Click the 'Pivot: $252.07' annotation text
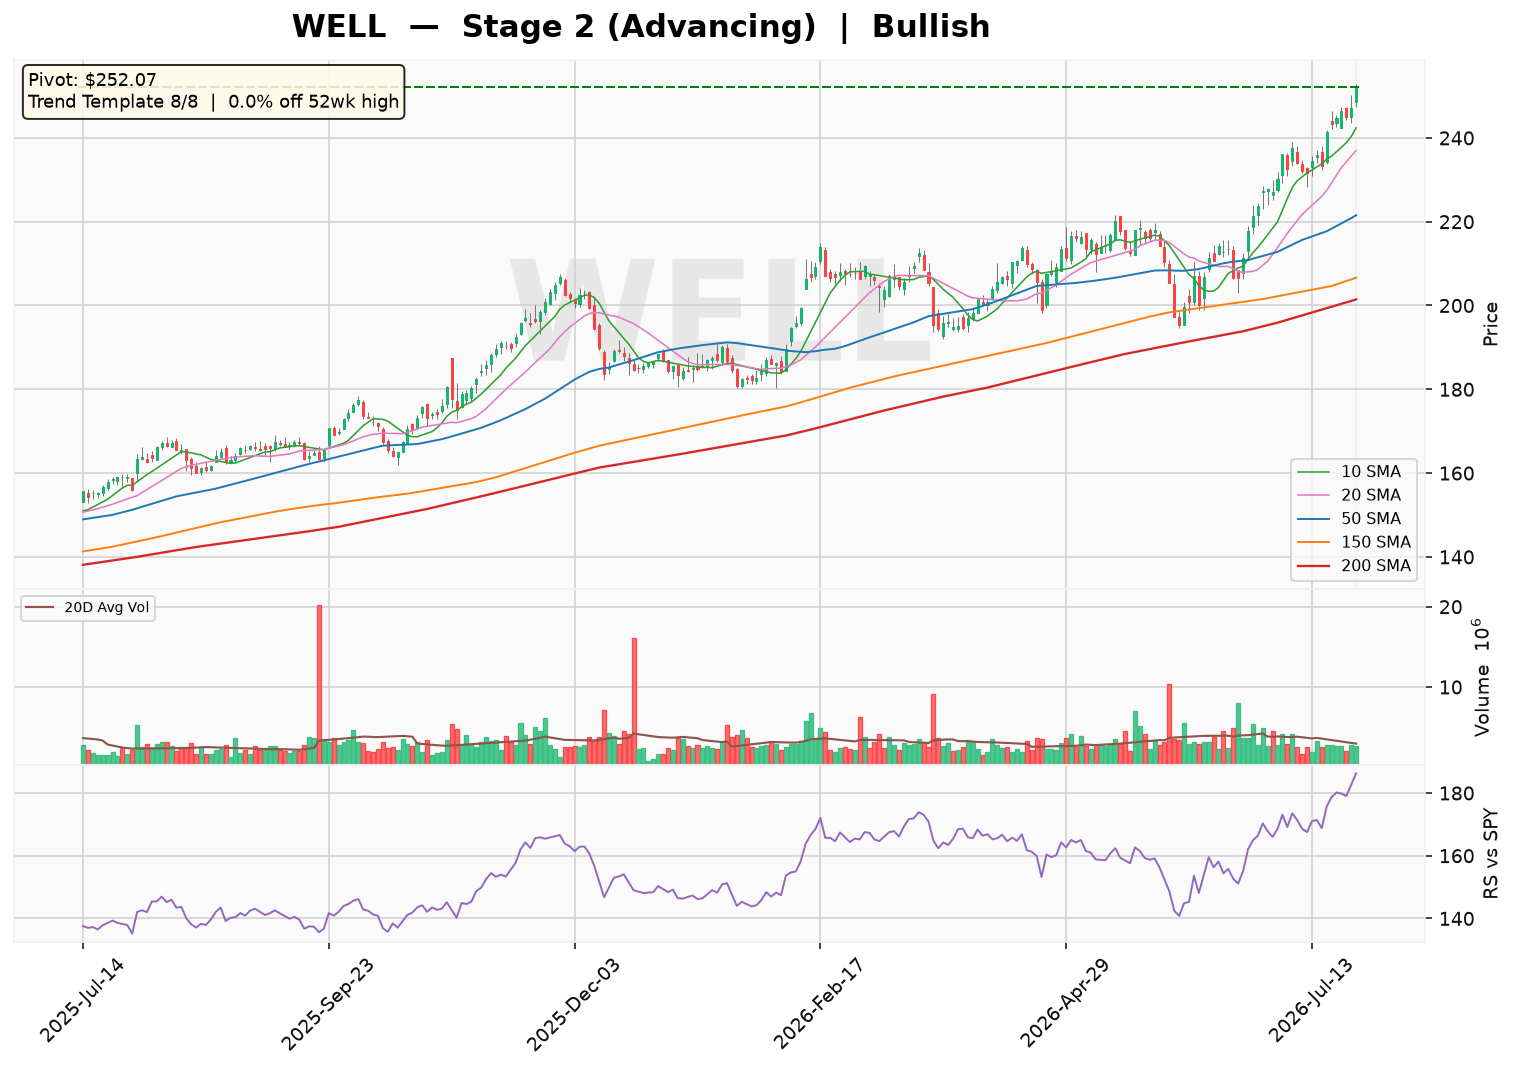Image resolution: width=1516 pixels, height=1070 pixels. pyautogui.click(x=92, y=80)
